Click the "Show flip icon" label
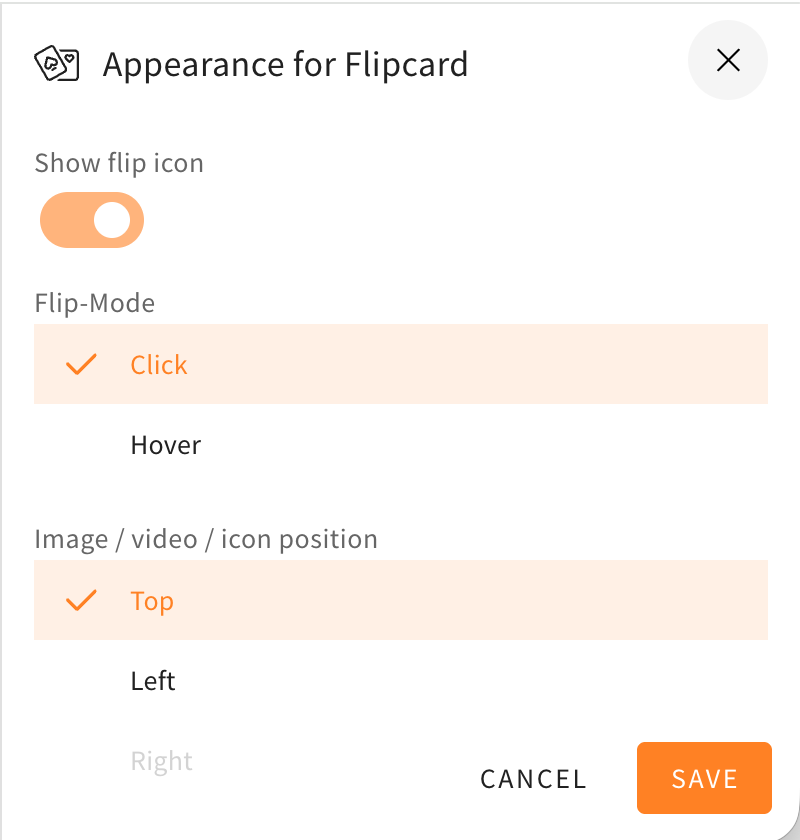This screenshot has width=800, height=840. (119, 163)
